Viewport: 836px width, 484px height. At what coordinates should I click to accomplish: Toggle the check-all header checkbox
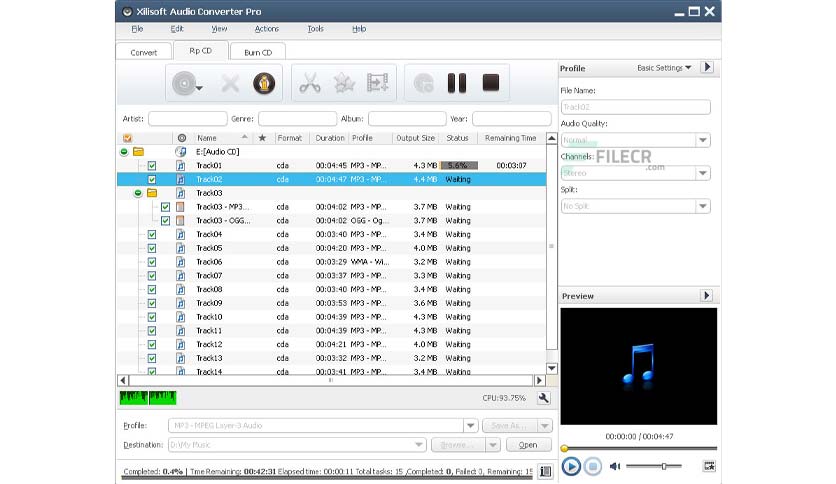point(127,138)
